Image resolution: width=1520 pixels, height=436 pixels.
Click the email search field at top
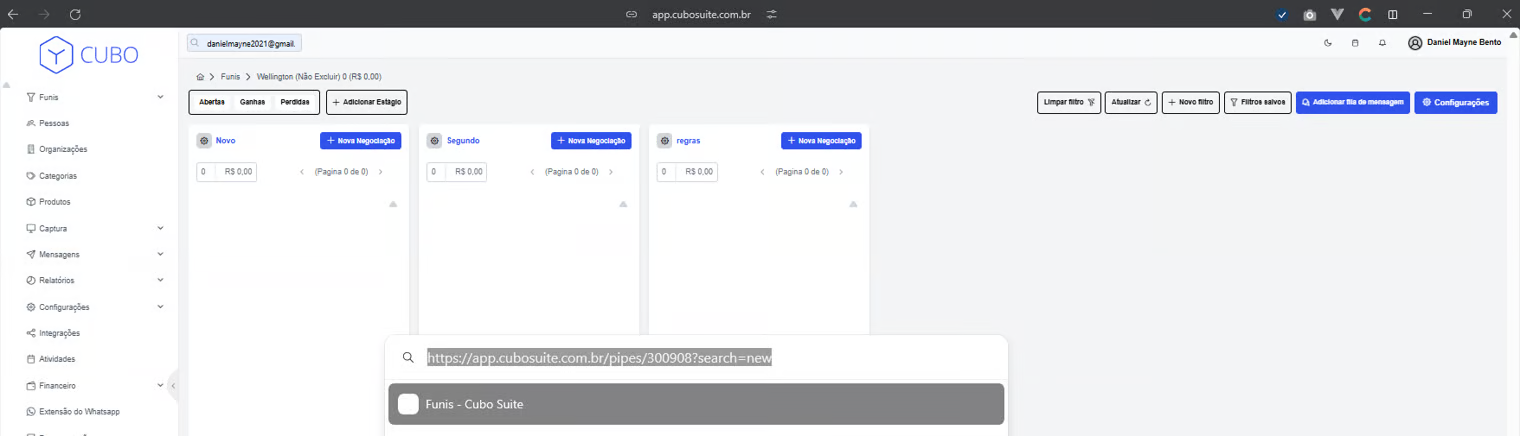pyautogui.click(x=246, y=44)
